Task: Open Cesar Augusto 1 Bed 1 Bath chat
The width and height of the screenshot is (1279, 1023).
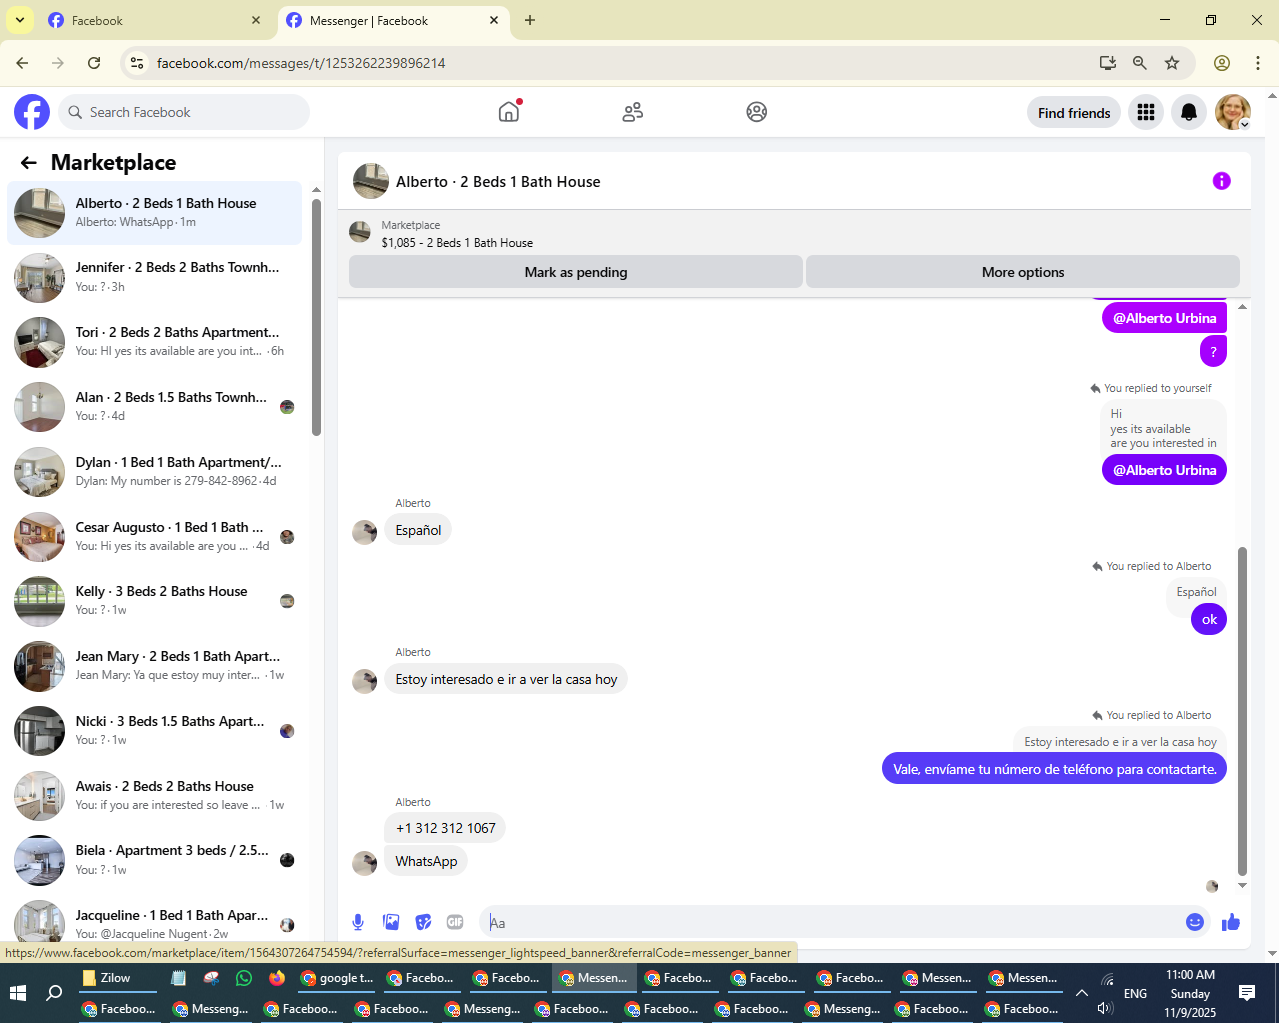Action: coord(154,537)
